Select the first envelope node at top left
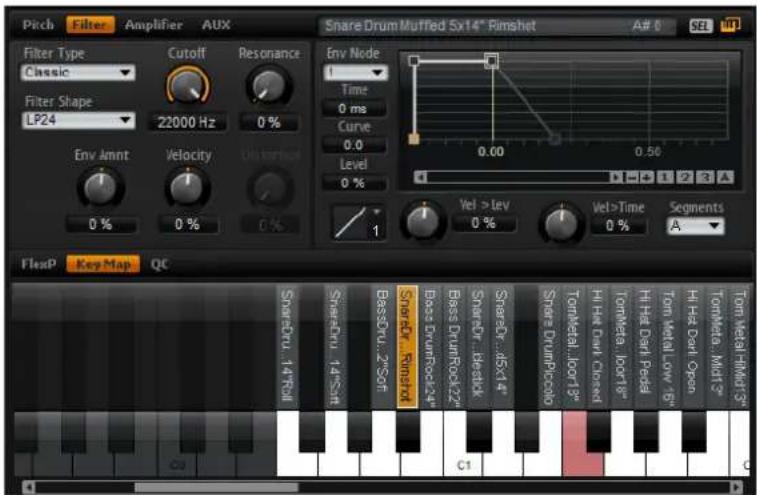Image resolution: width=757 pixels, height=495 pixels. tap(414, 61)
